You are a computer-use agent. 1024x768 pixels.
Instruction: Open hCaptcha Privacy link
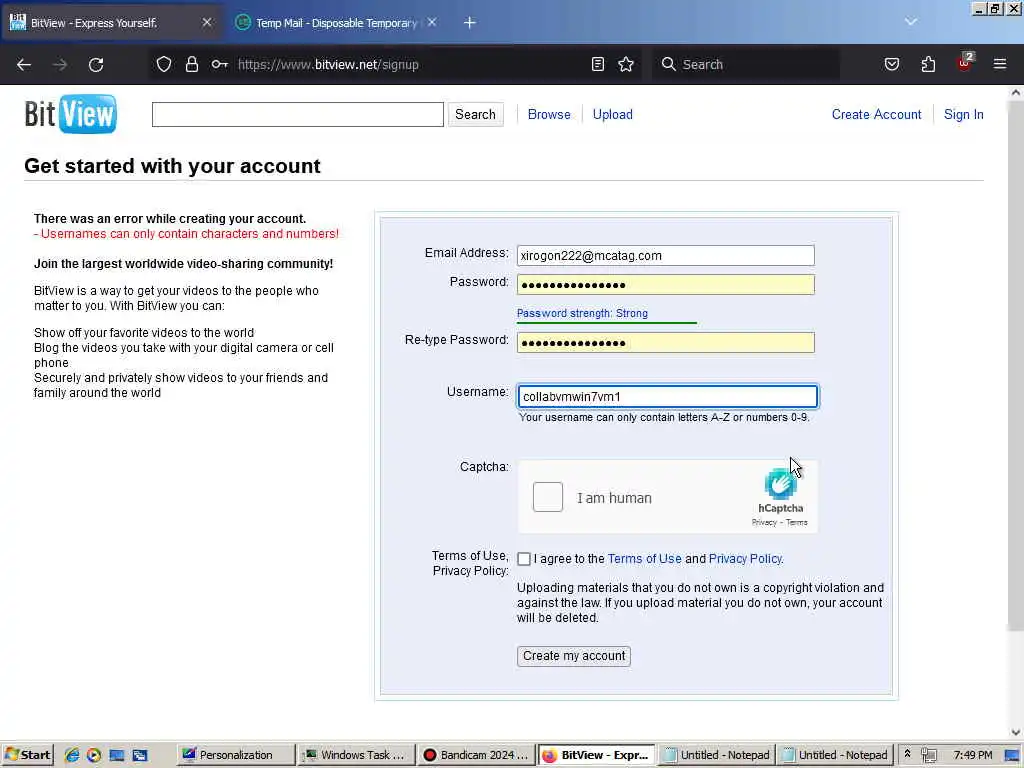764,522
